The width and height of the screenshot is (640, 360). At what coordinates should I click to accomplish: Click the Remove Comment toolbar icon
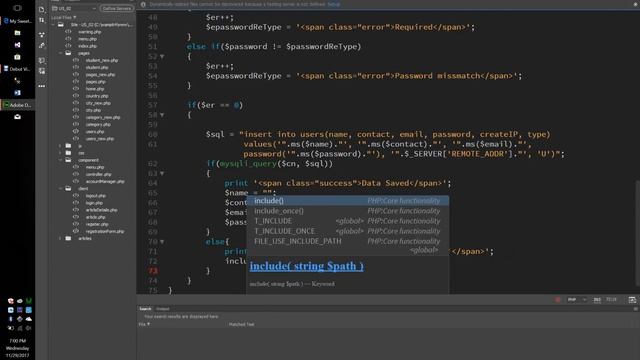[x=42, y=71]
